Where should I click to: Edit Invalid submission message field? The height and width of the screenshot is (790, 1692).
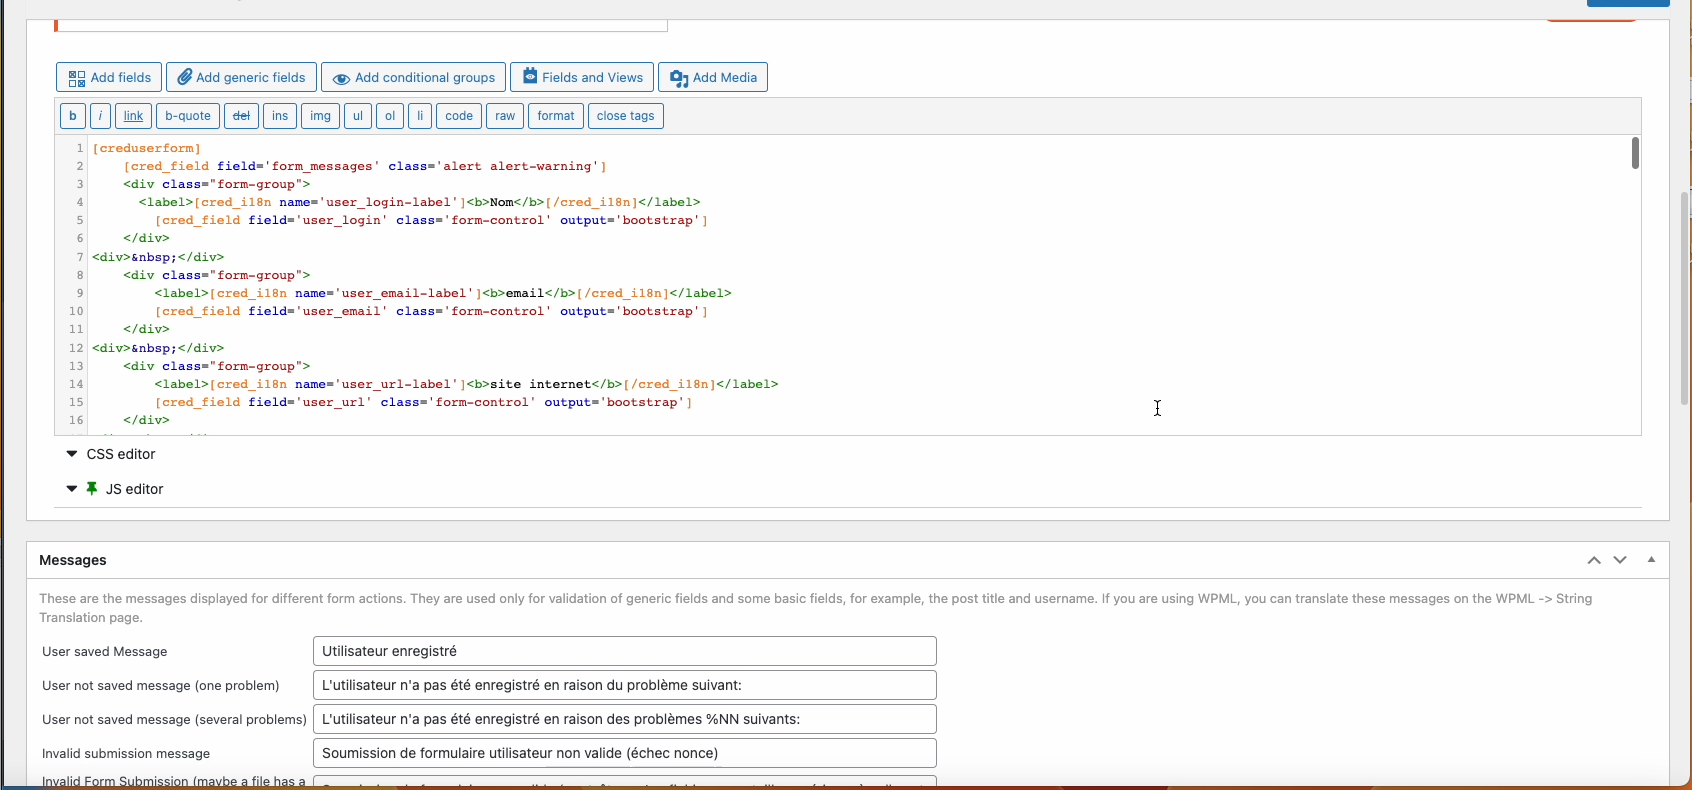click(625, 753)
